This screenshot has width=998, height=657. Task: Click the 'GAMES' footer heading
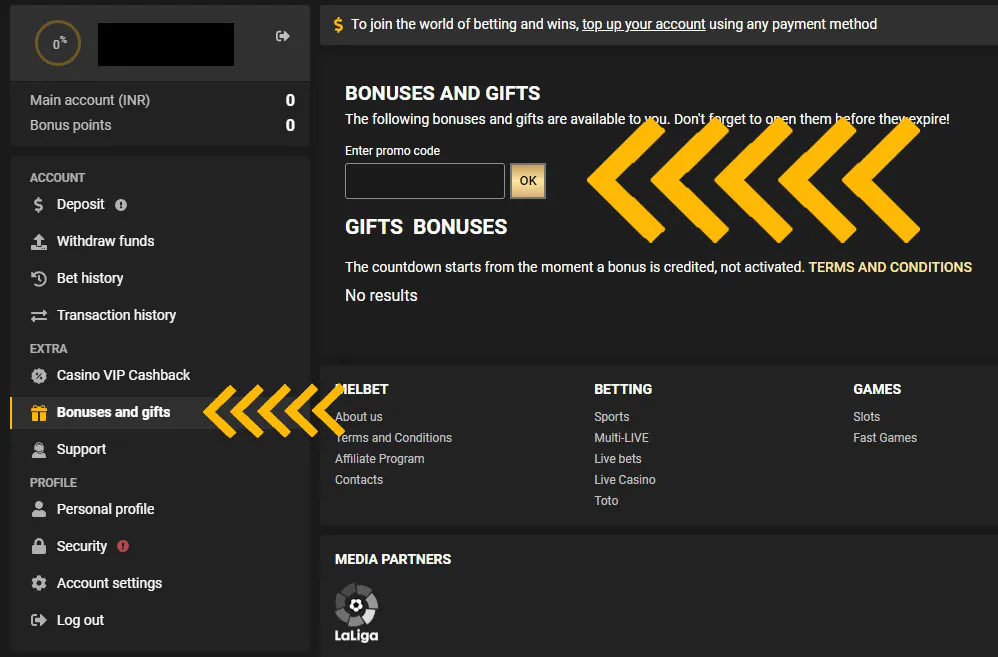[x=876, y=390]
